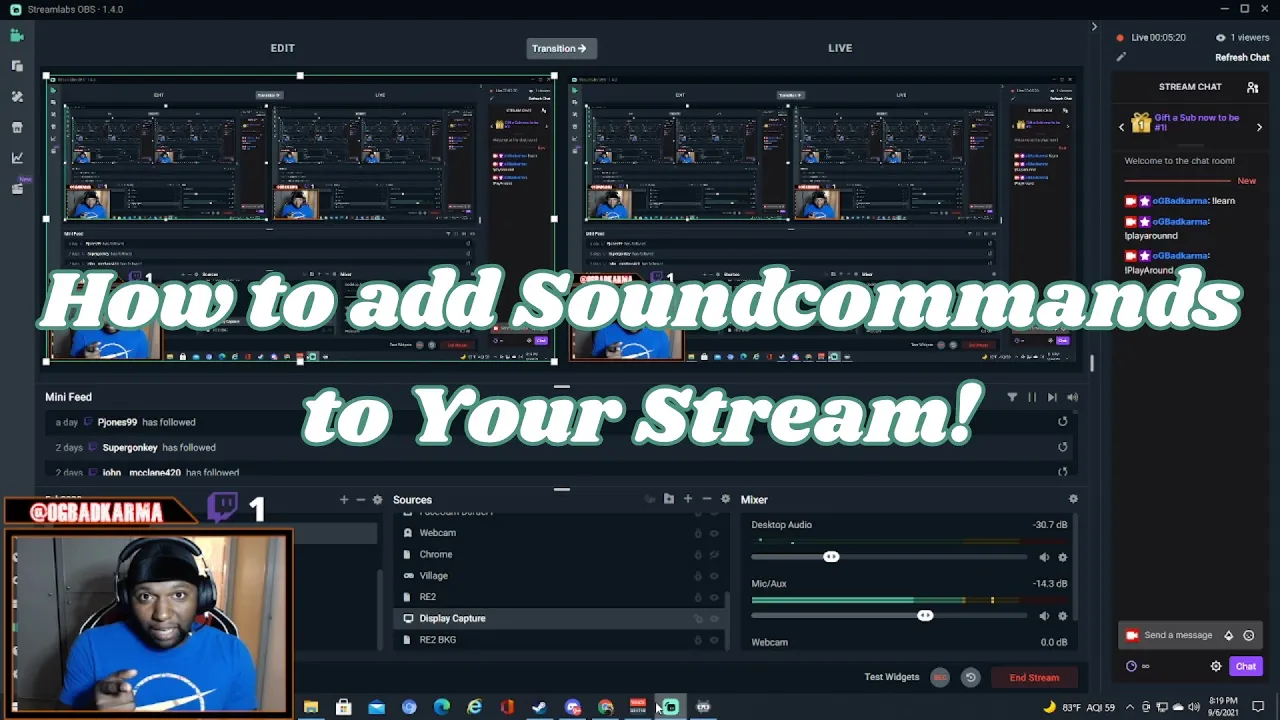The image size is (1280, 720).
Task: Switch to the EDIT preview label
Action: pos(282,48)
